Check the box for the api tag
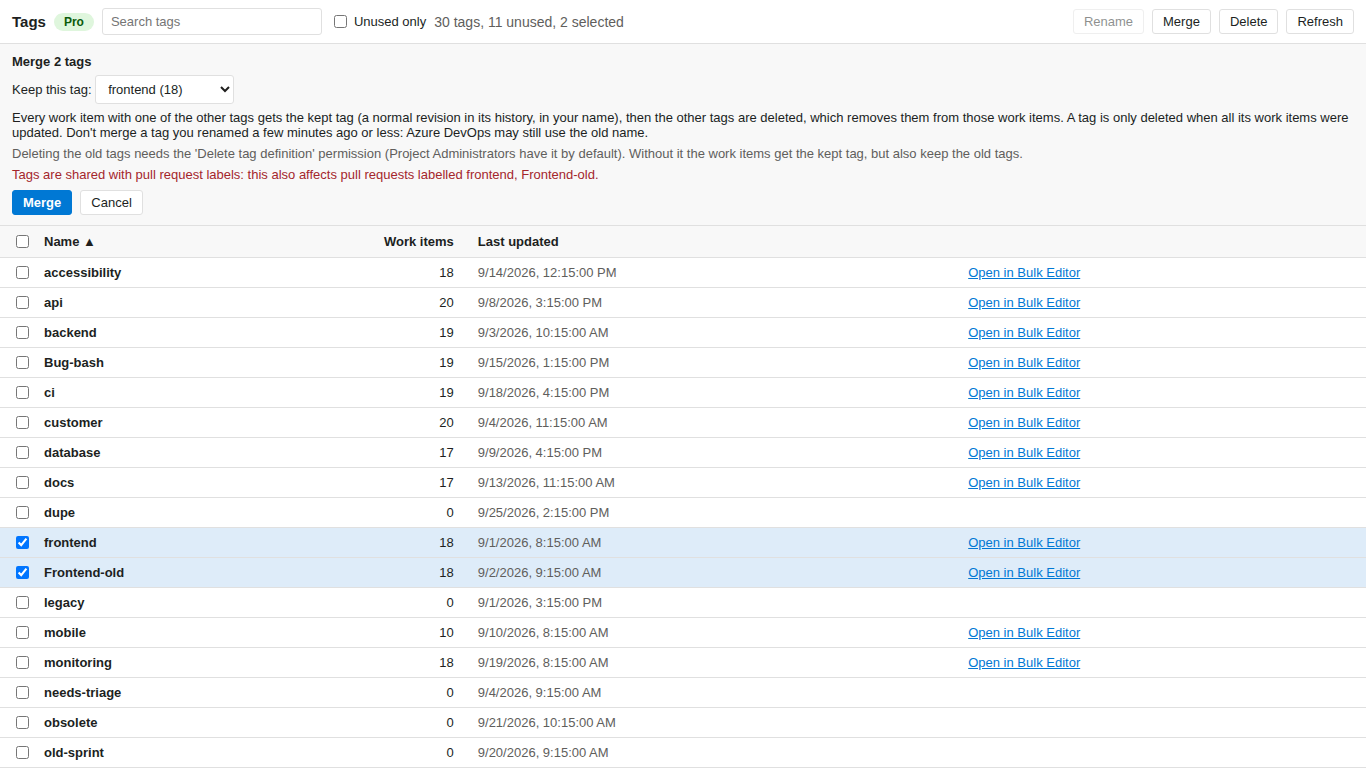1366x768 pixels. pyautogui.click(x=23, y=303)
